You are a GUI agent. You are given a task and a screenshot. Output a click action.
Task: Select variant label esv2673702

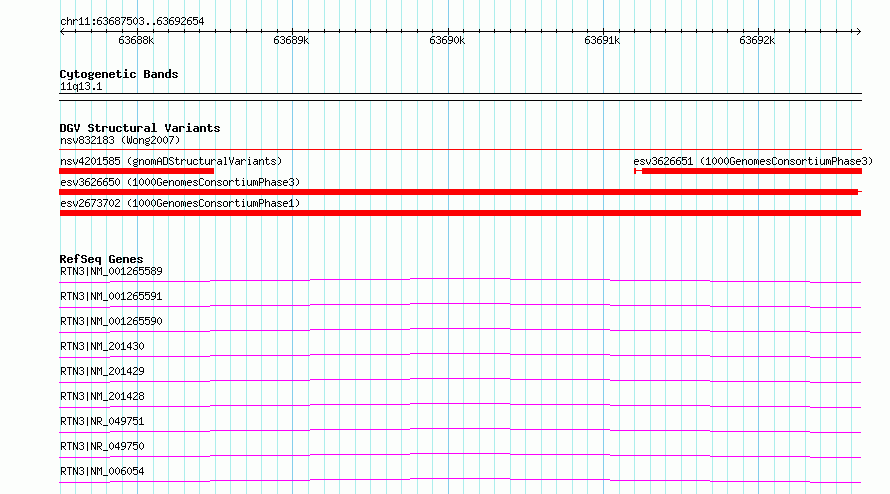click(x=180, y=203)
